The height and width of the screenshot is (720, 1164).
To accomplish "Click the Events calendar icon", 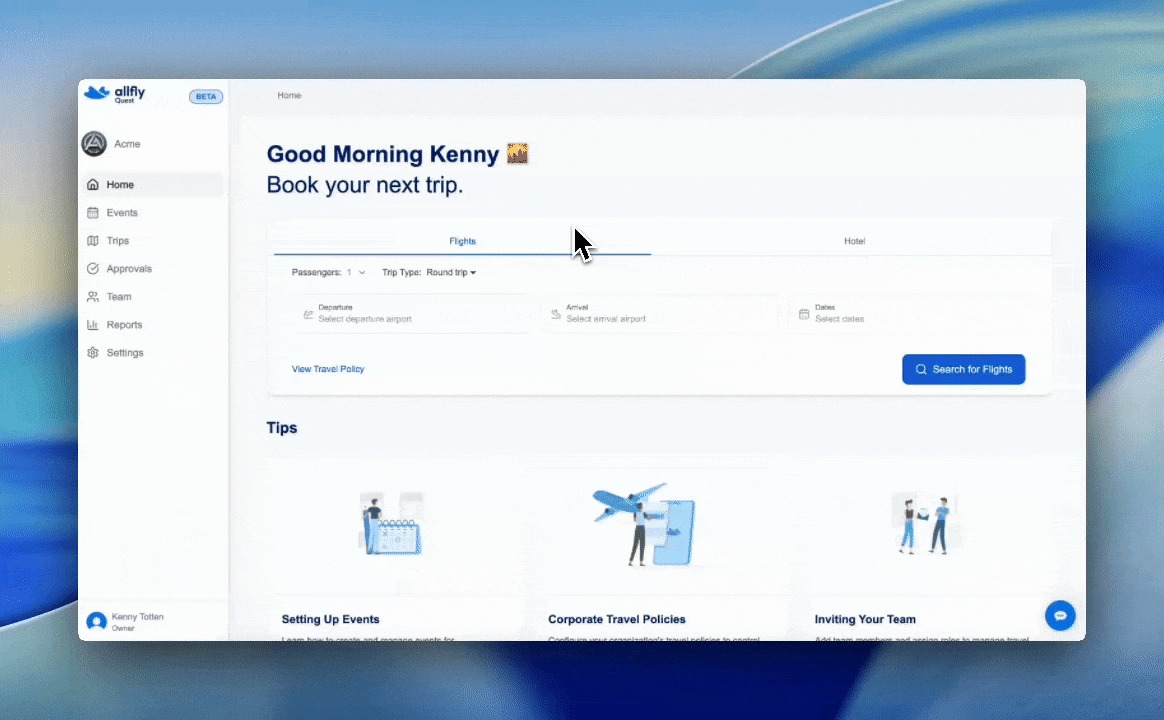I will pyautogui.click(x=93, y=213).
